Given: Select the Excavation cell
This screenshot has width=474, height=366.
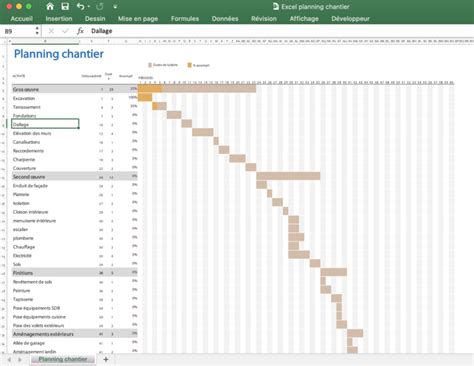Looking at the screenshot, I should coord(45,98).
